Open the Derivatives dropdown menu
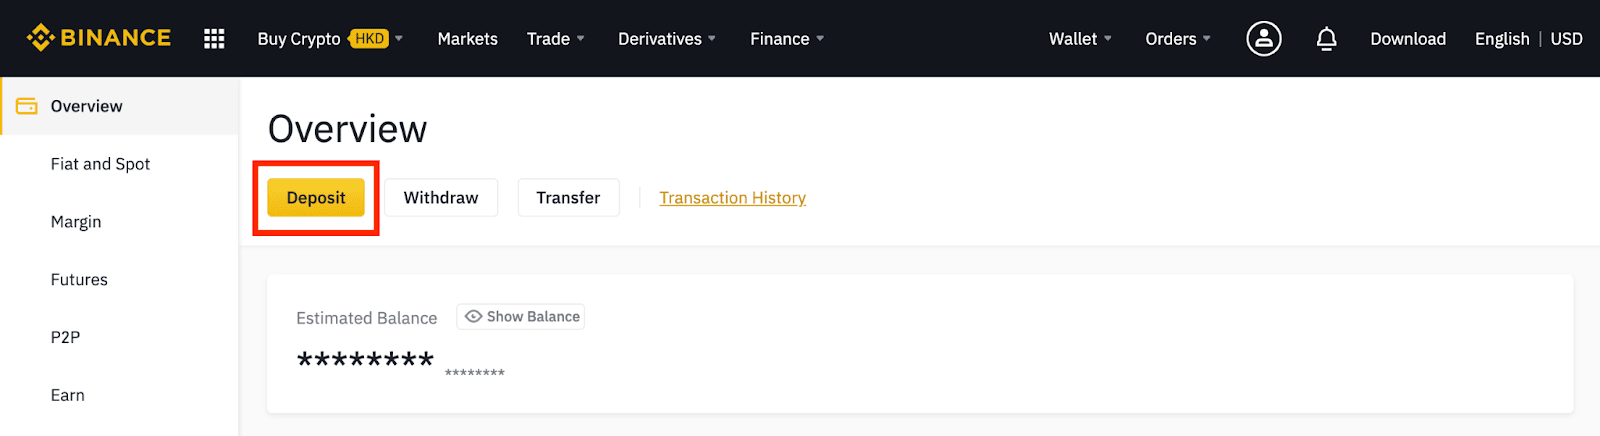The height and width of the screenshot is (436, 1600). [x=666, y=39]
